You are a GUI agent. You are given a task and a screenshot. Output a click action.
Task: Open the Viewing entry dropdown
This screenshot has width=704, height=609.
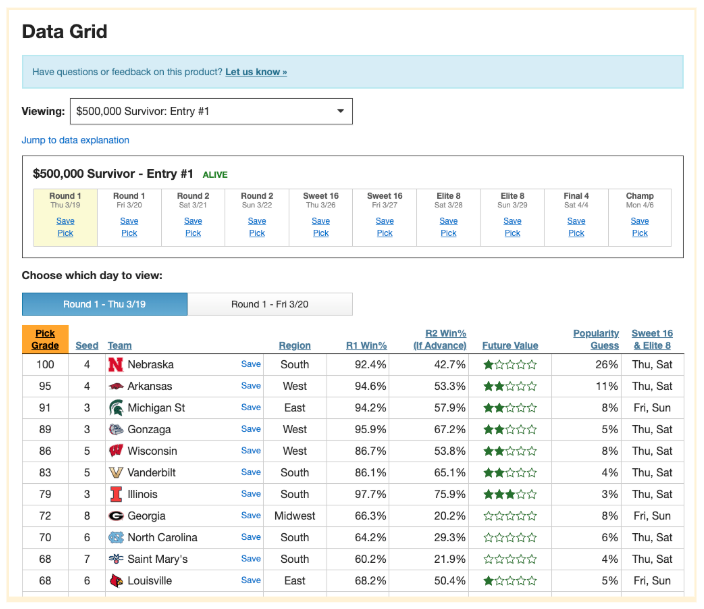[210, 111]
